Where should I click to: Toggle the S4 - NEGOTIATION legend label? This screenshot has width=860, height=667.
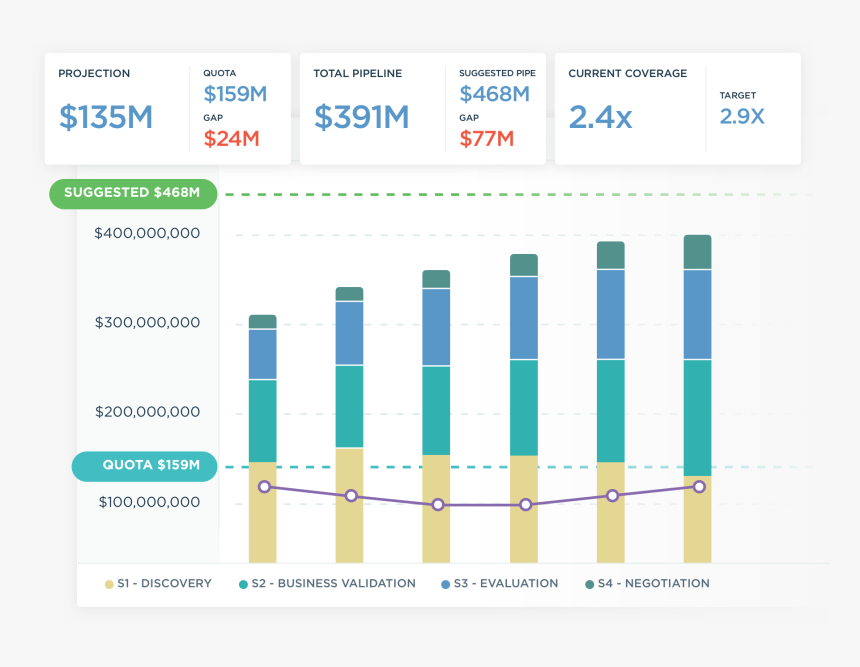[x=654, y=584]
